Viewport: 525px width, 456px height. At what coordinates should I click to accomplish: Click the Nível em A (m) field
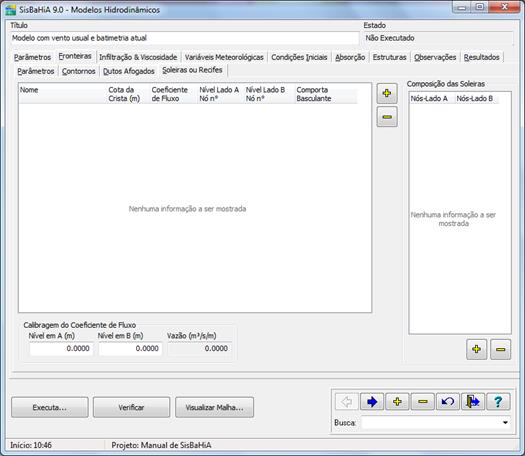click(61, 349)
